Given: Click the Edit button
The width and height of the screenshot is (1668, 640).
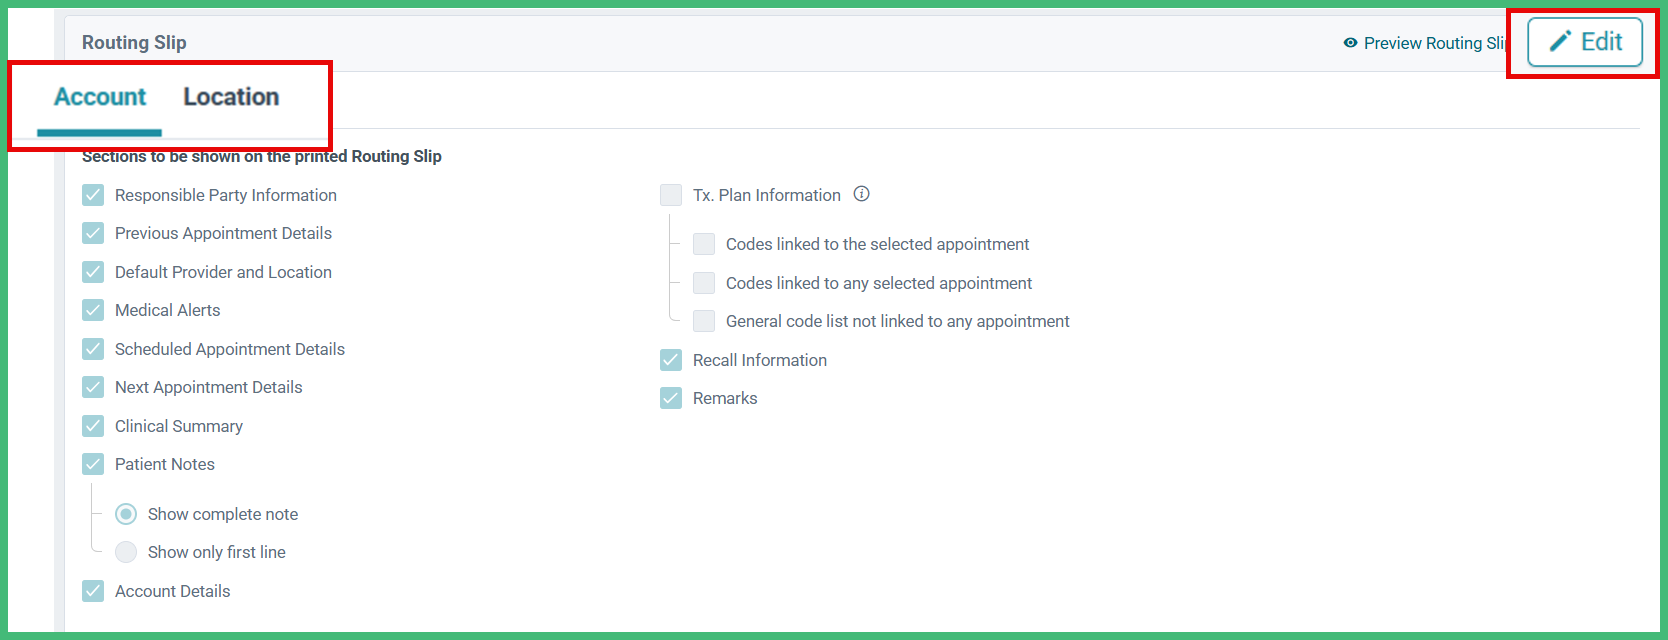Looking at the screenshot, I should [x=1585, y=41].
